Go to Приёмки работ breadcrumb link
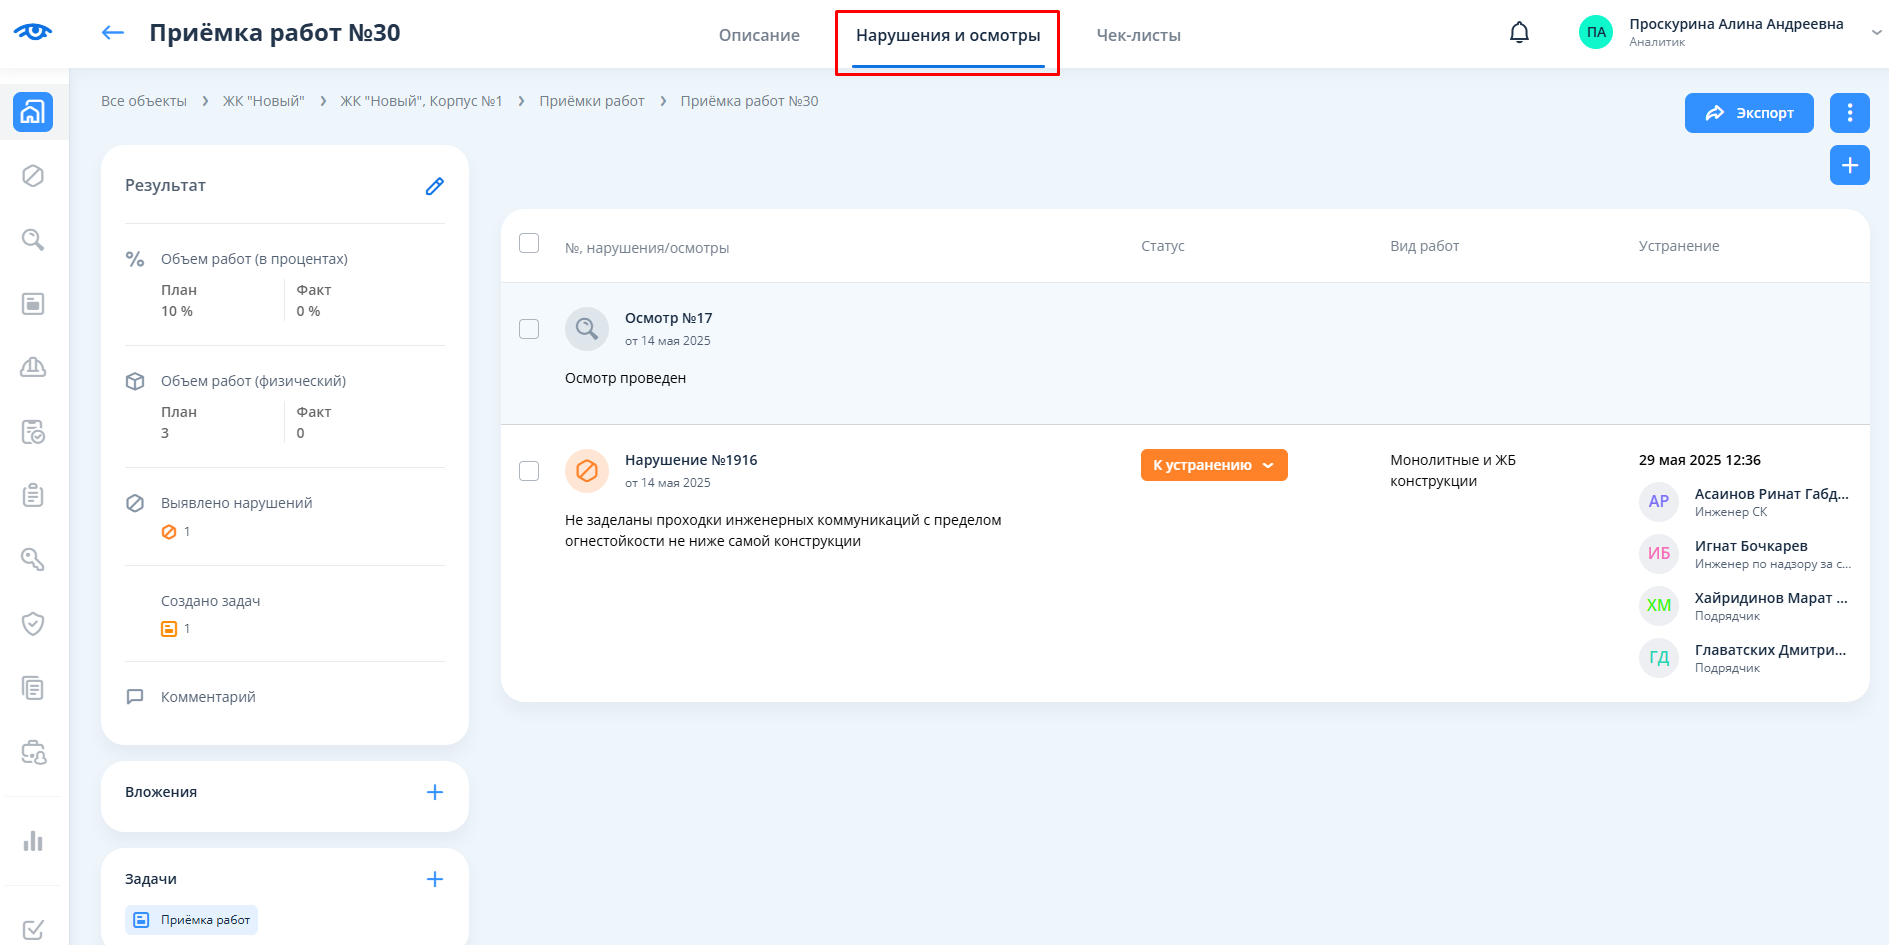The height and width of the screenshot is (945, 1889). (x=591, y=101)
